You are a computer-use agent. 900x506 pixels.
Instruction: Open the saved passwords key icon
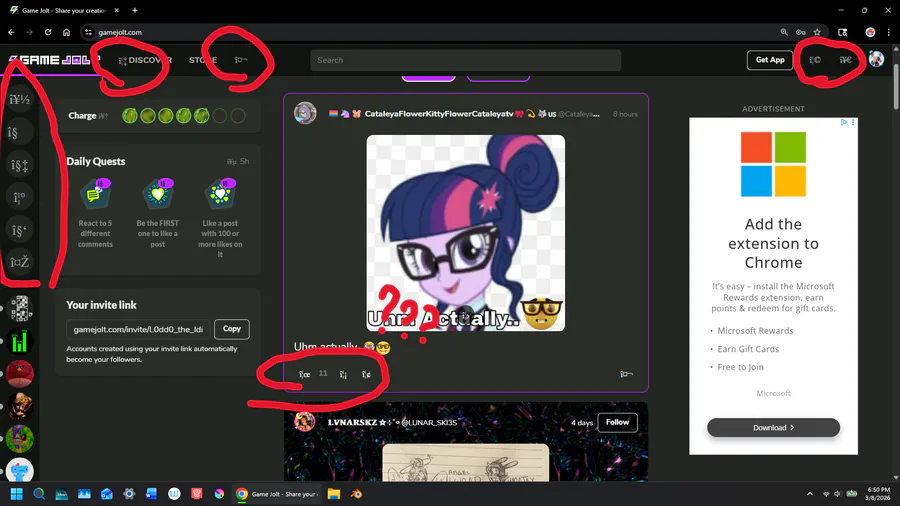pyautogui.click(x=801, y=32)
